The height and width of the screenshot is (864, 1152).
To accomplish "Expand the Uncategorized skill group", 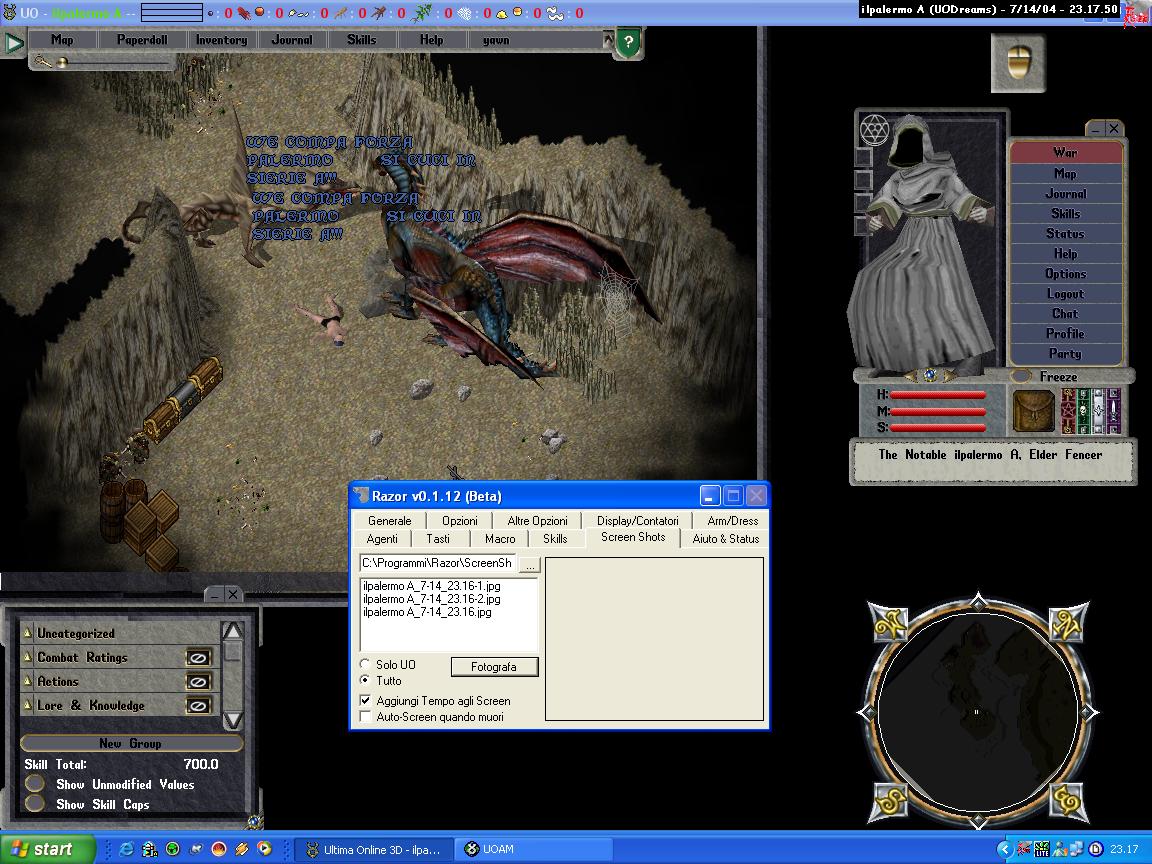I will [x=28, y=633].
